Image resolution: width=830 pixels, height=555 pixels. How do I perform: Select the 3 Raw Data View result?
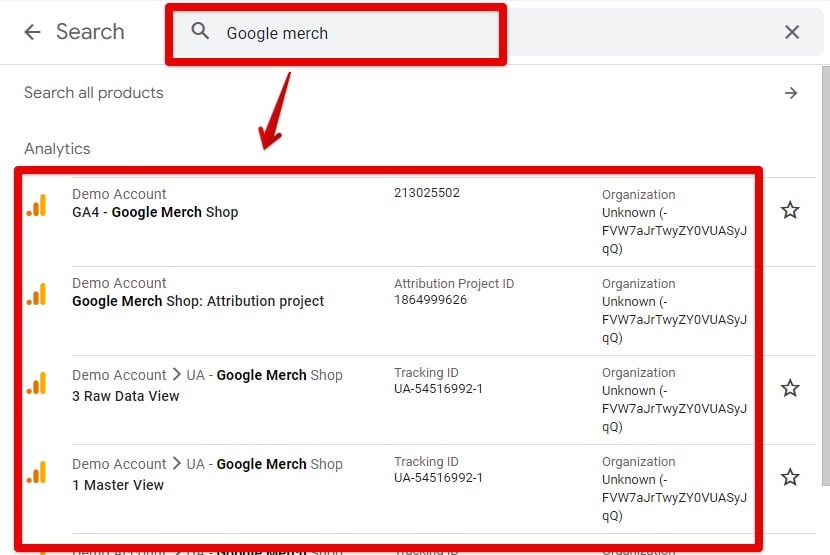(125, 396)
